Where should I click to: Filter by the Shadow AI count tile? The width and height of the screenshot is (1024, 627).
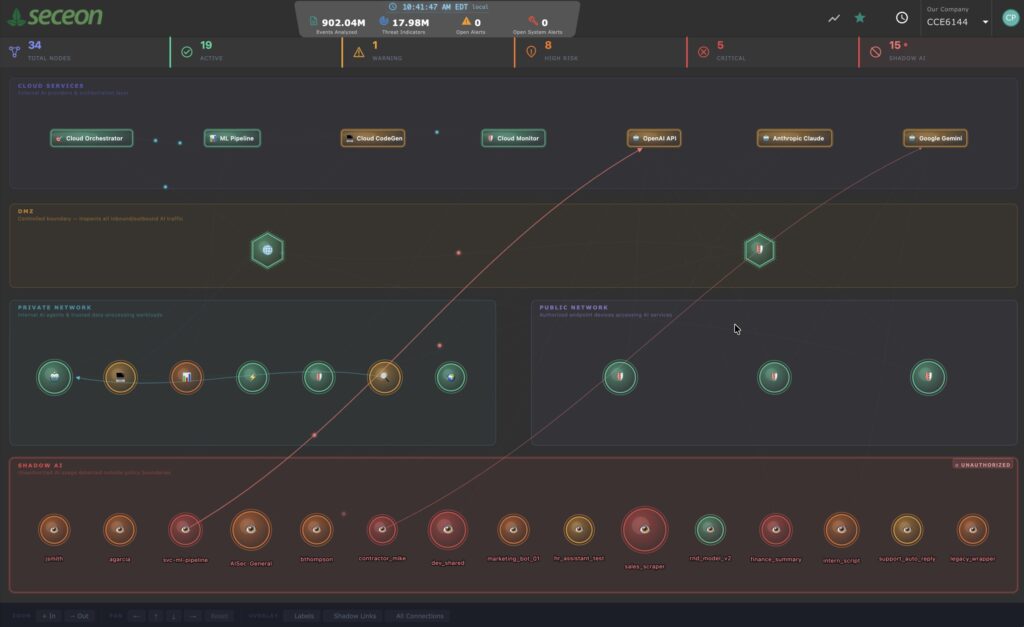point(940,51)
